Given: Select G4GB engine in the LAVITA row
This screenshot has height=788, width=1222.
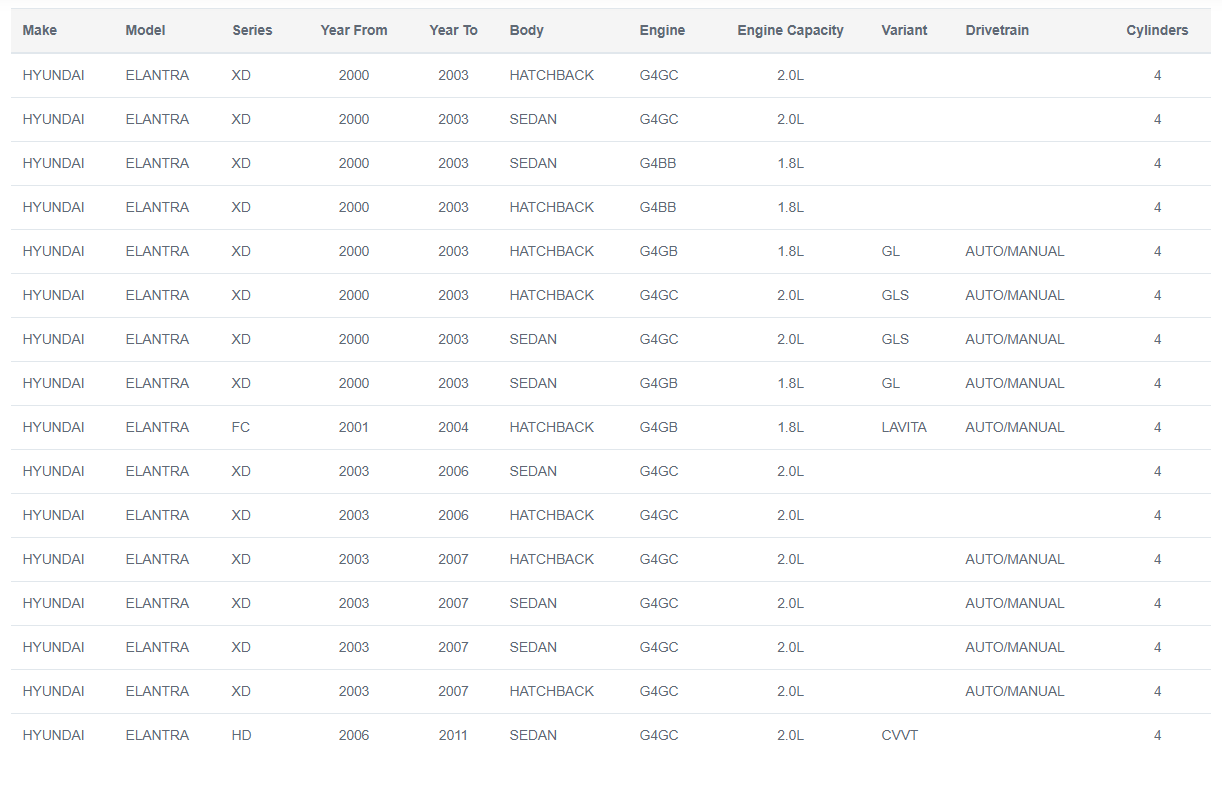Looking at the screenshot, I should coord(659,427).
